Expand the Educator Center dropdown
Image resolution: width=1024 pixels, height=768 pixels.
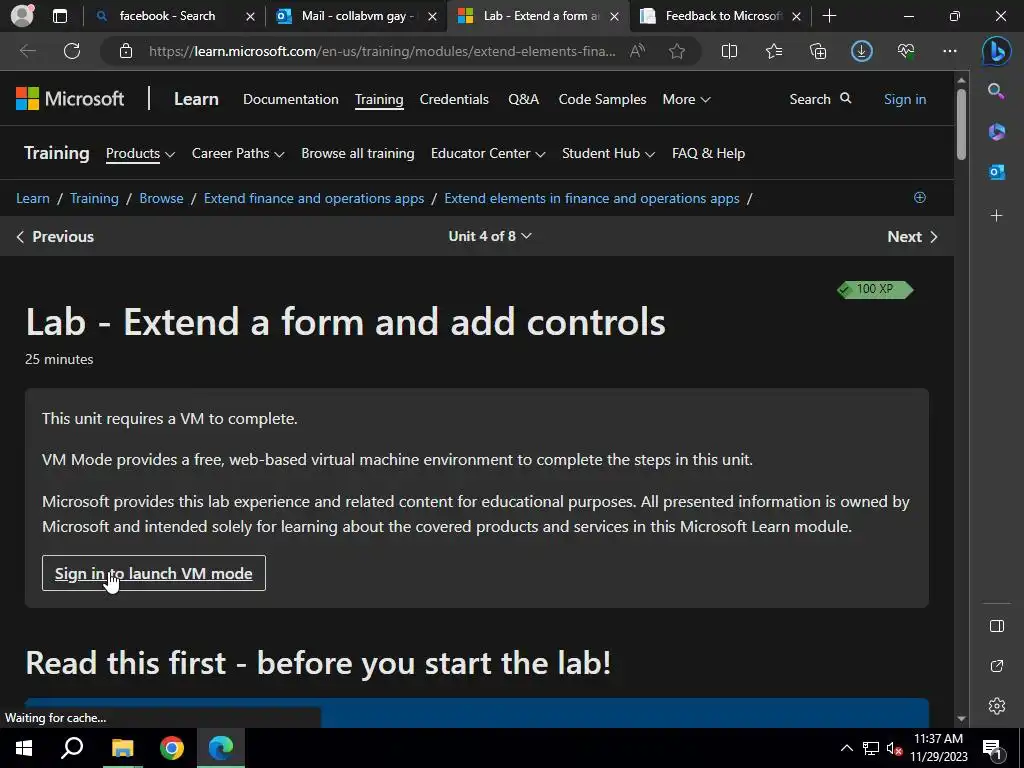(x=488, y=153)
